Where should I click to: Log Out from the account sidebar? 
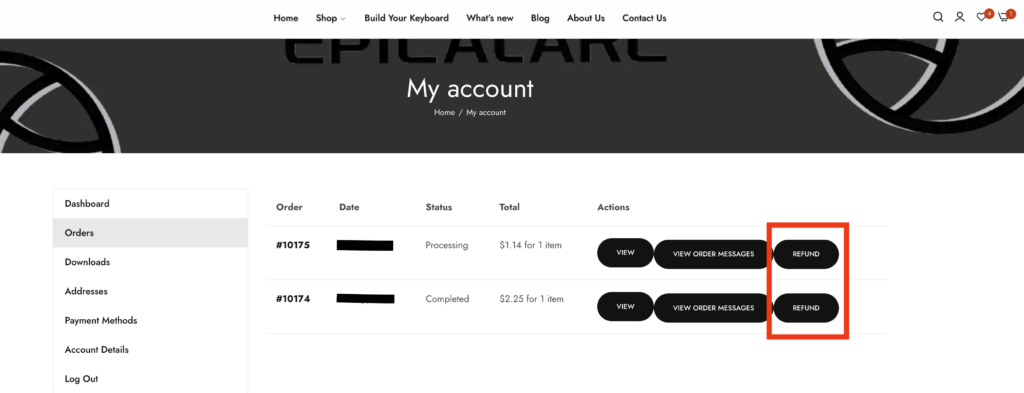tap(150, 379)
